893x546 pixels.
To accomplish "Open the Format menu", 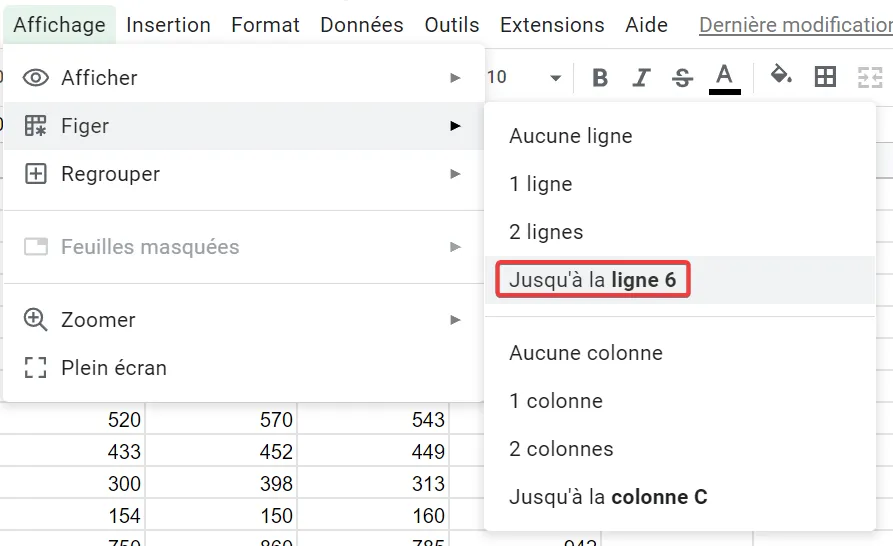I will [x=265, y=25].
